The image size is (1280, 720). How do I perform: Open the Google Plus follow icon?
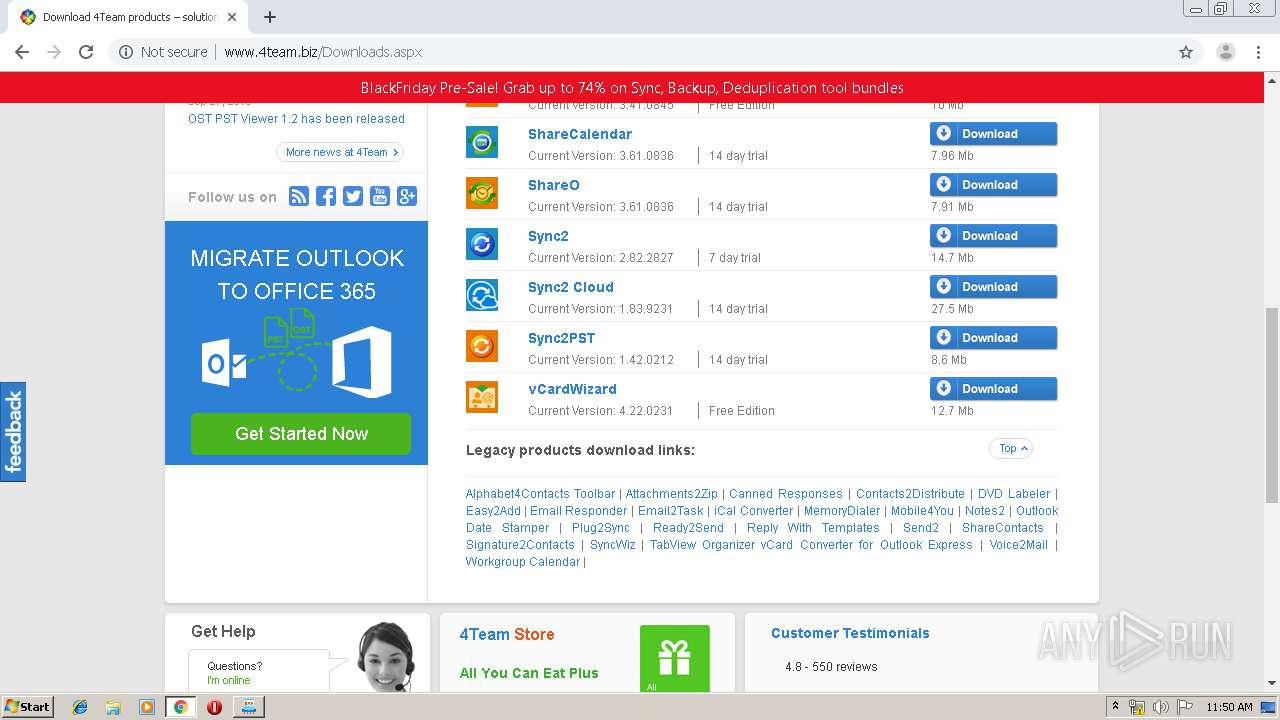(x=407, y=196)
